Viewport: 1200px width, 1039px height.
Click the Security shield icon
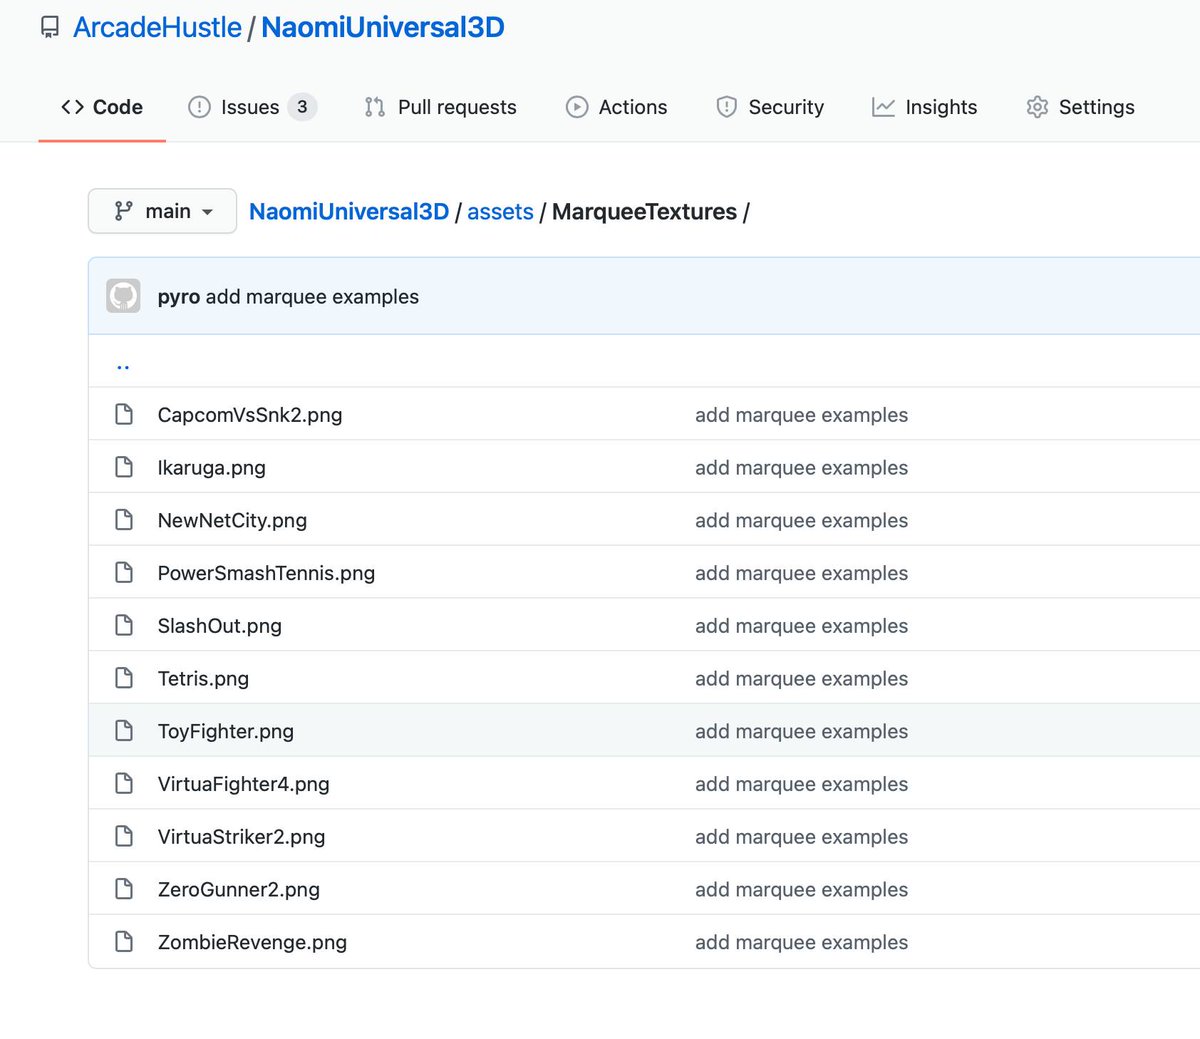(727, 107)
